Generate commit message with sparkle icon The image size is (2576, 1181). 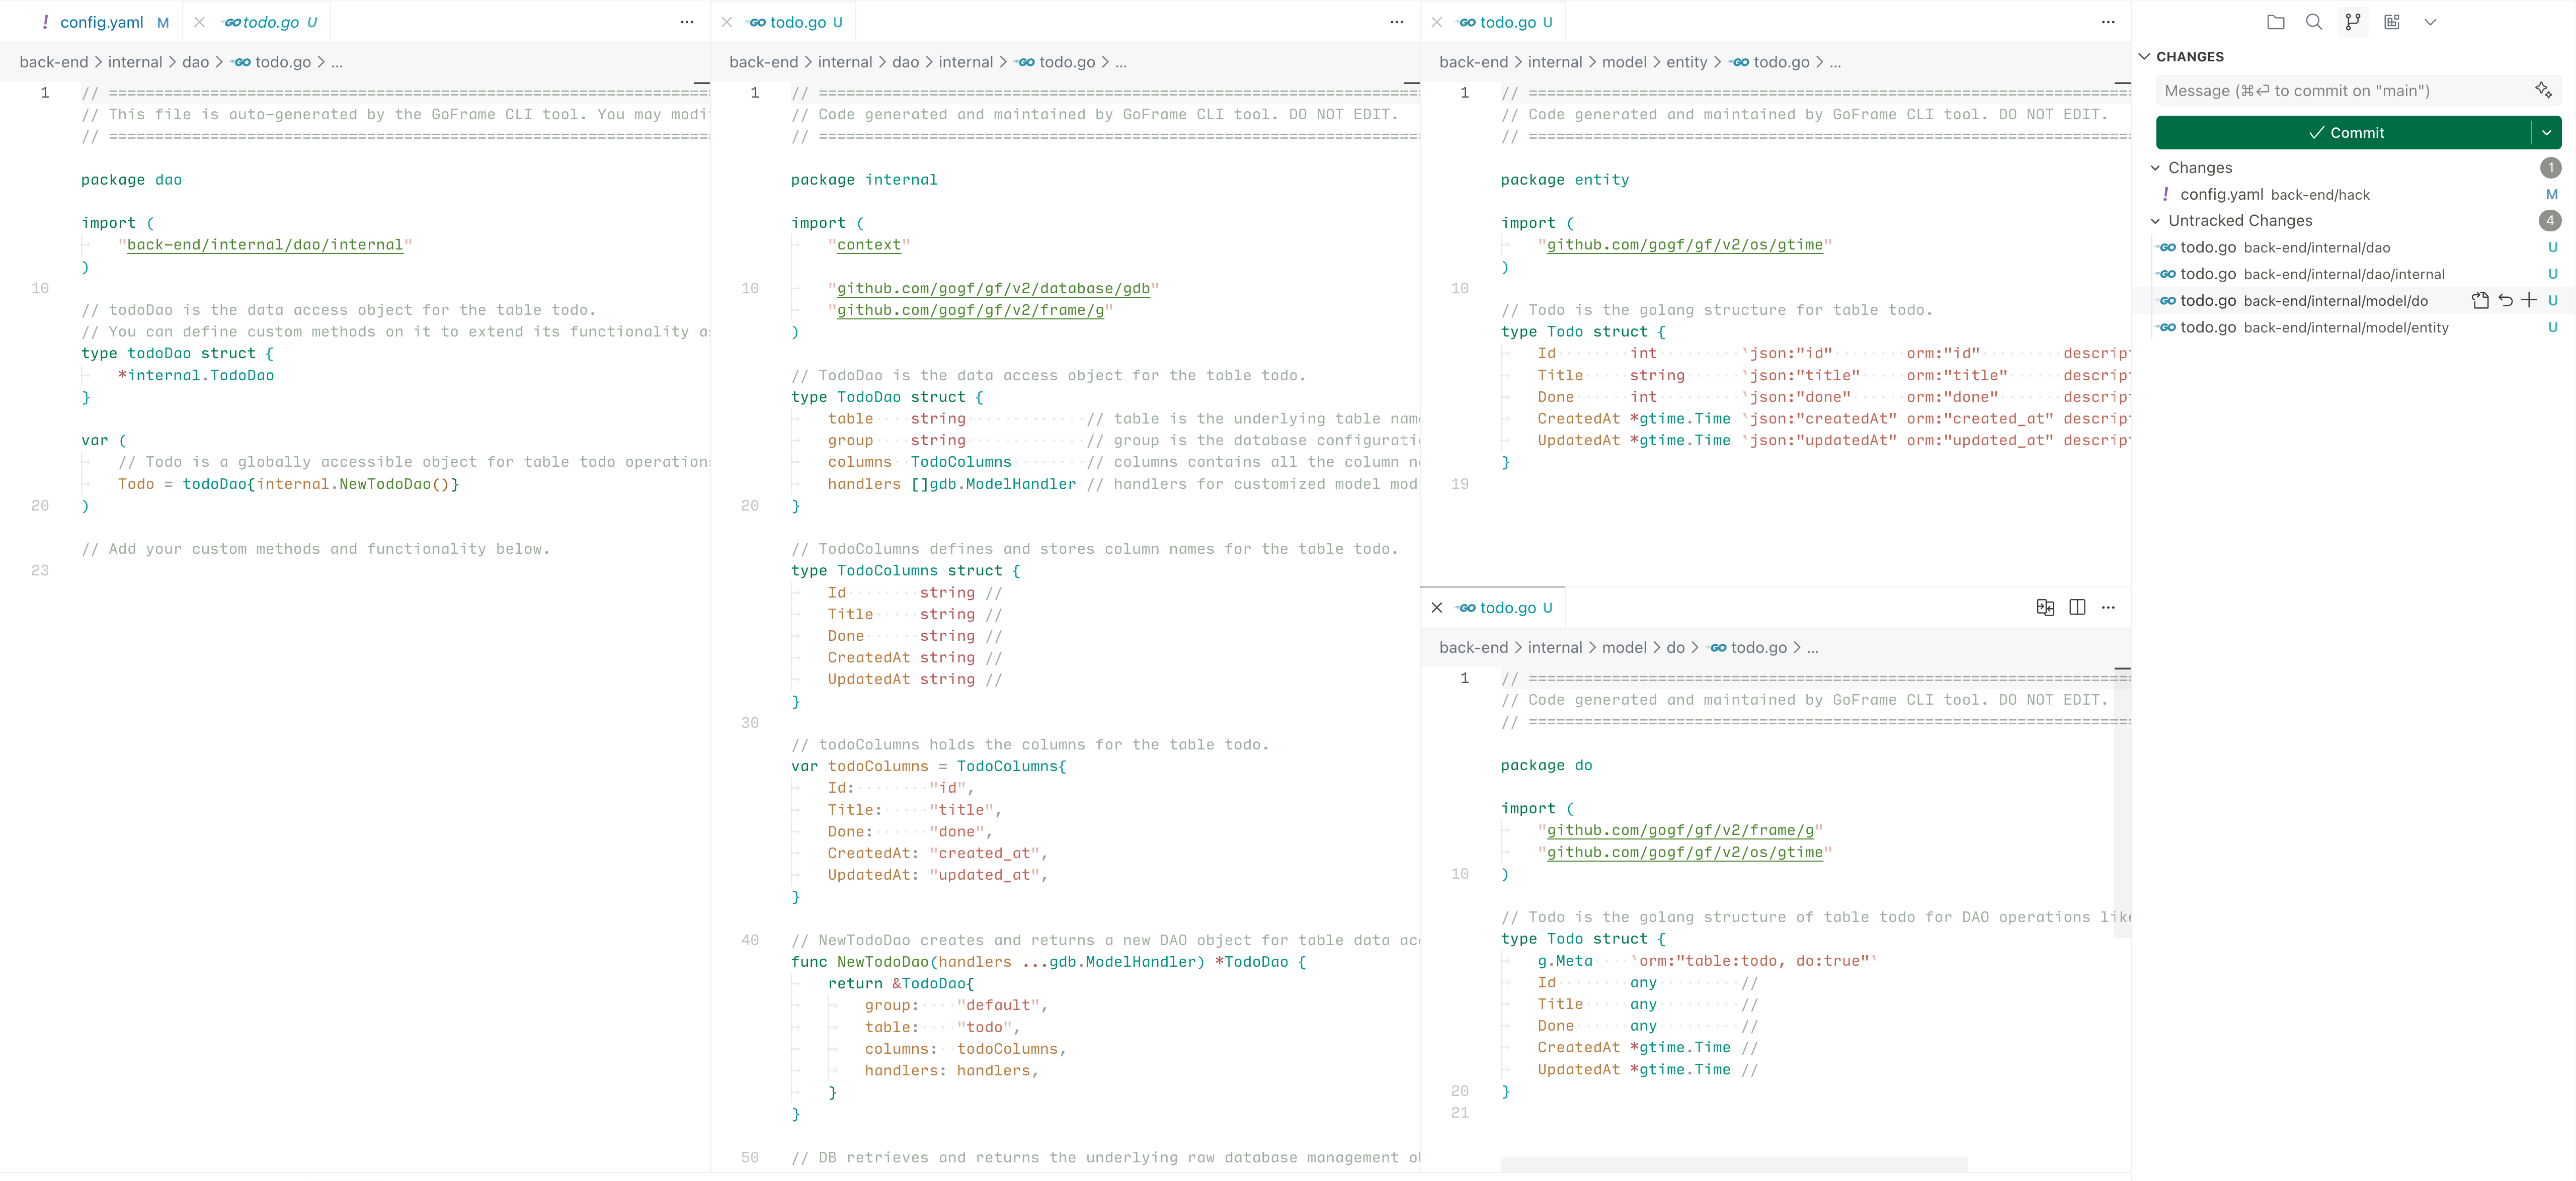(x=2543, y=90)
